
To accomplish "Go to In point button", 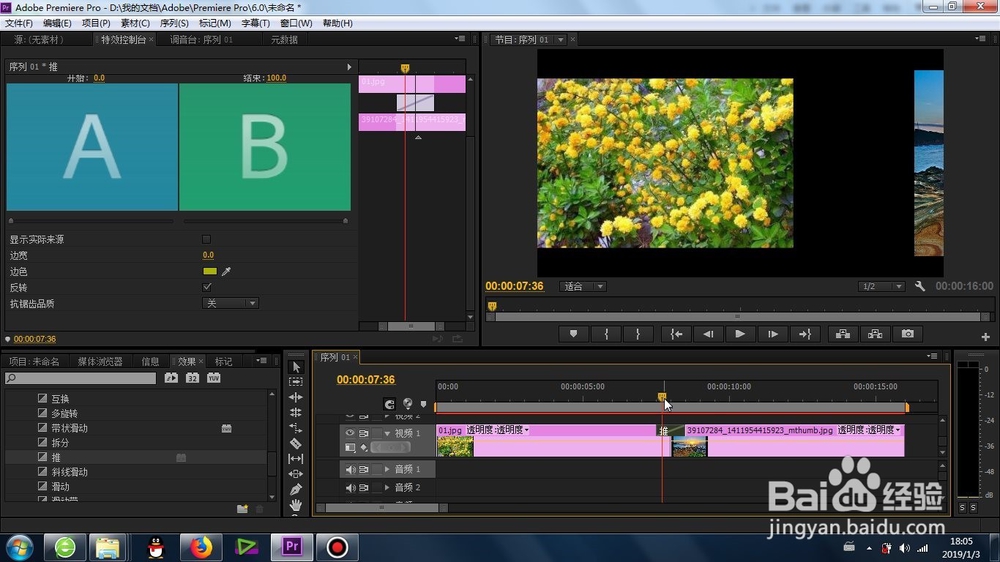I will point(676,334).
